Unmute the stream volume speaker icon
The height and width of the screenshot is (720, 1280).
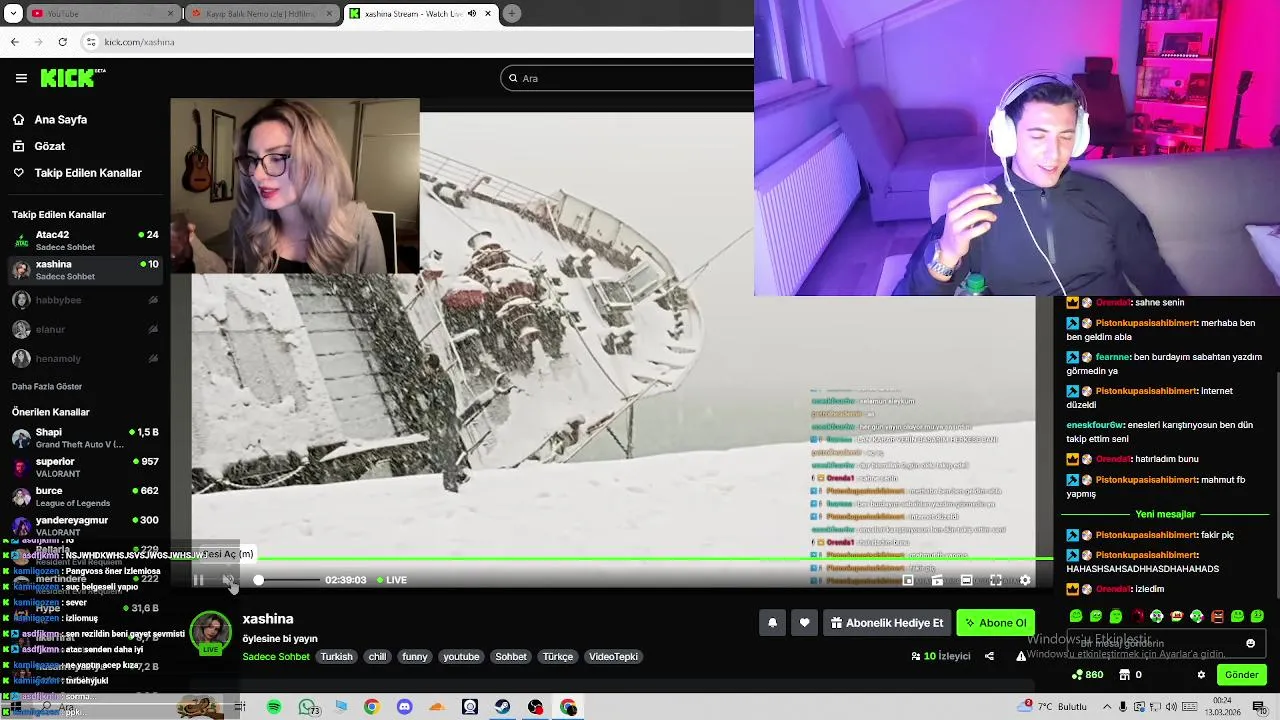[x=228, y=580]
